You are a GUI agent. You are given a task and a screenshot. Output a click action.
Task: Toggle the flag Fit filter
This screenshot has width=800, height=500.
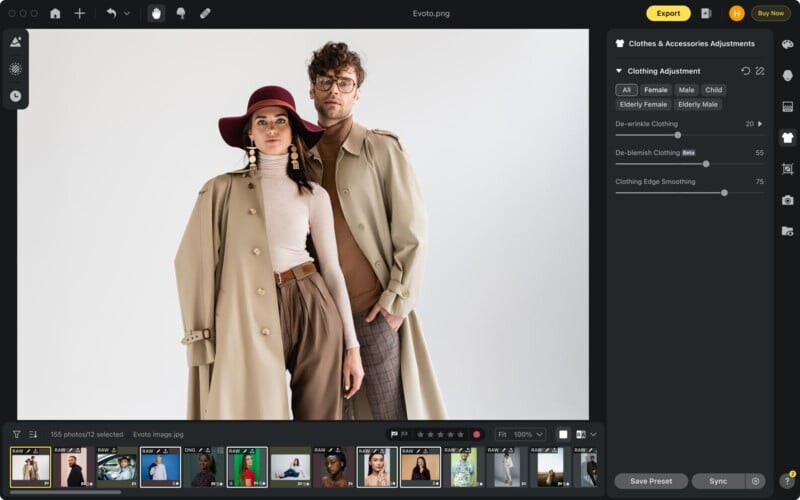click(398, 435)
